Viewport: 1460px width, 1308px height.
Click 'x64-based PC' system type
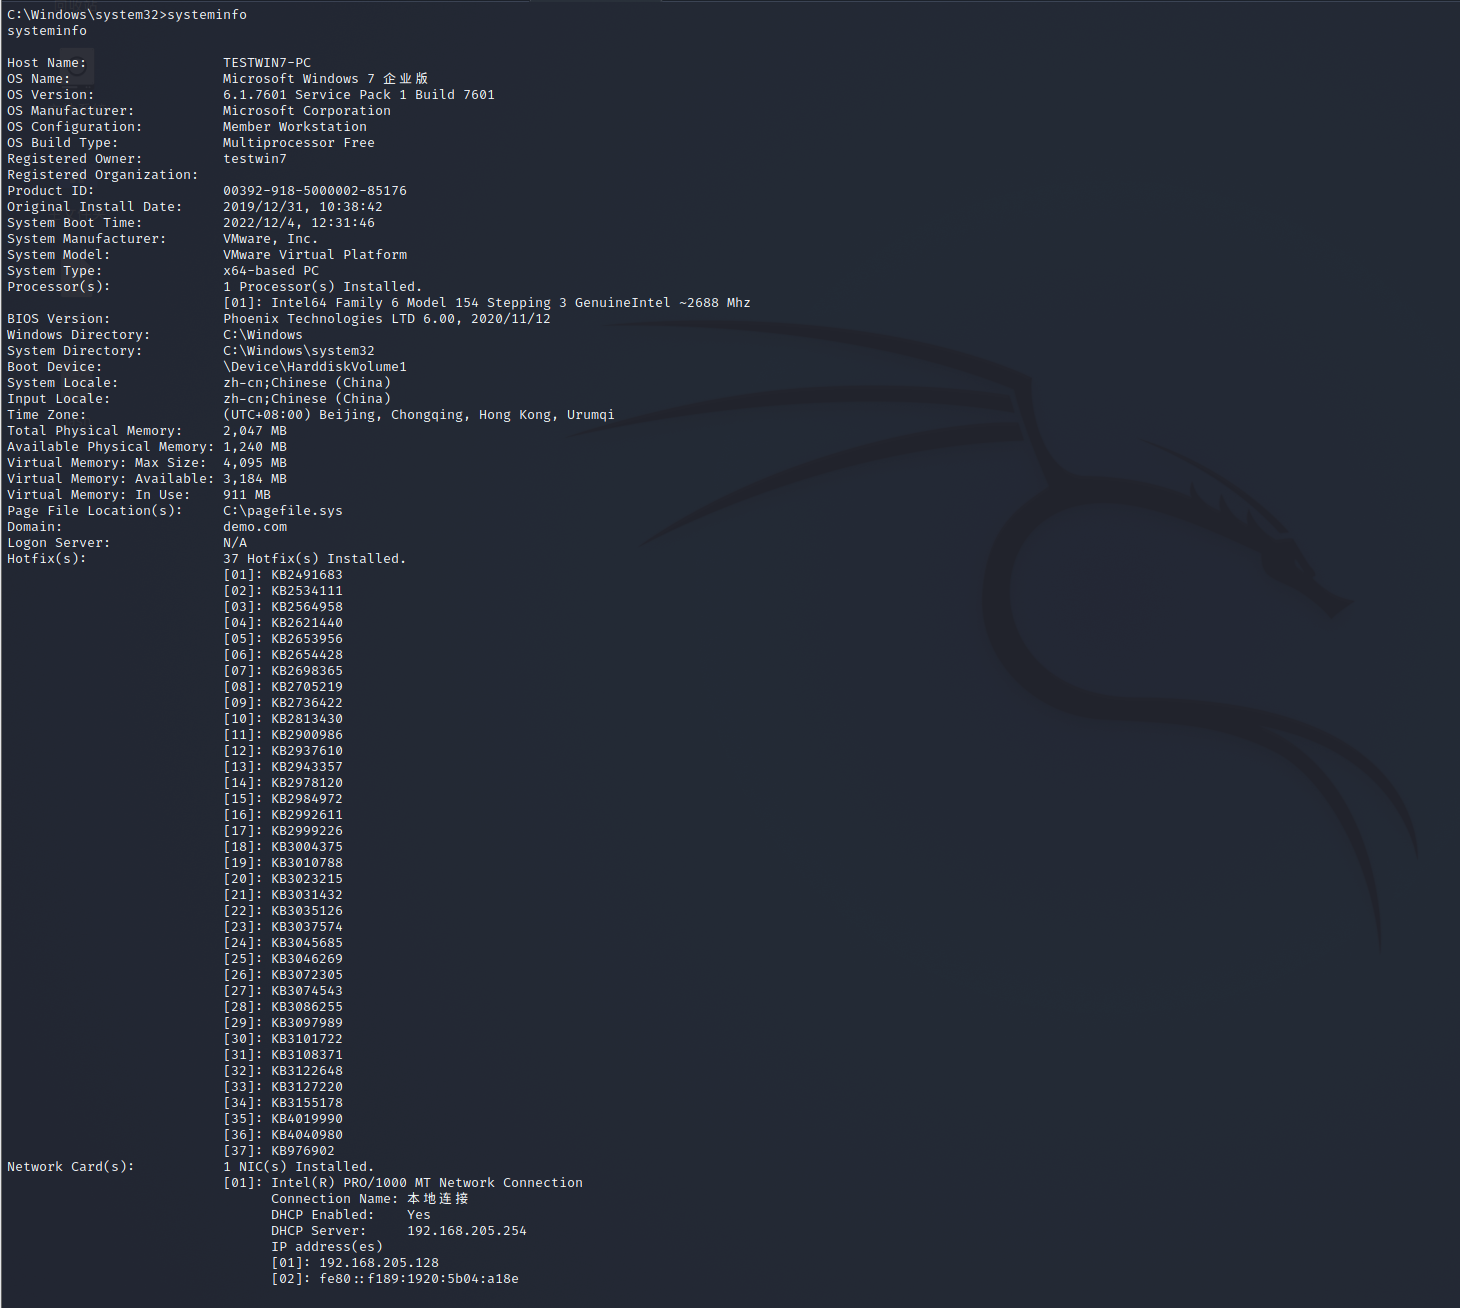click(271, 271)
